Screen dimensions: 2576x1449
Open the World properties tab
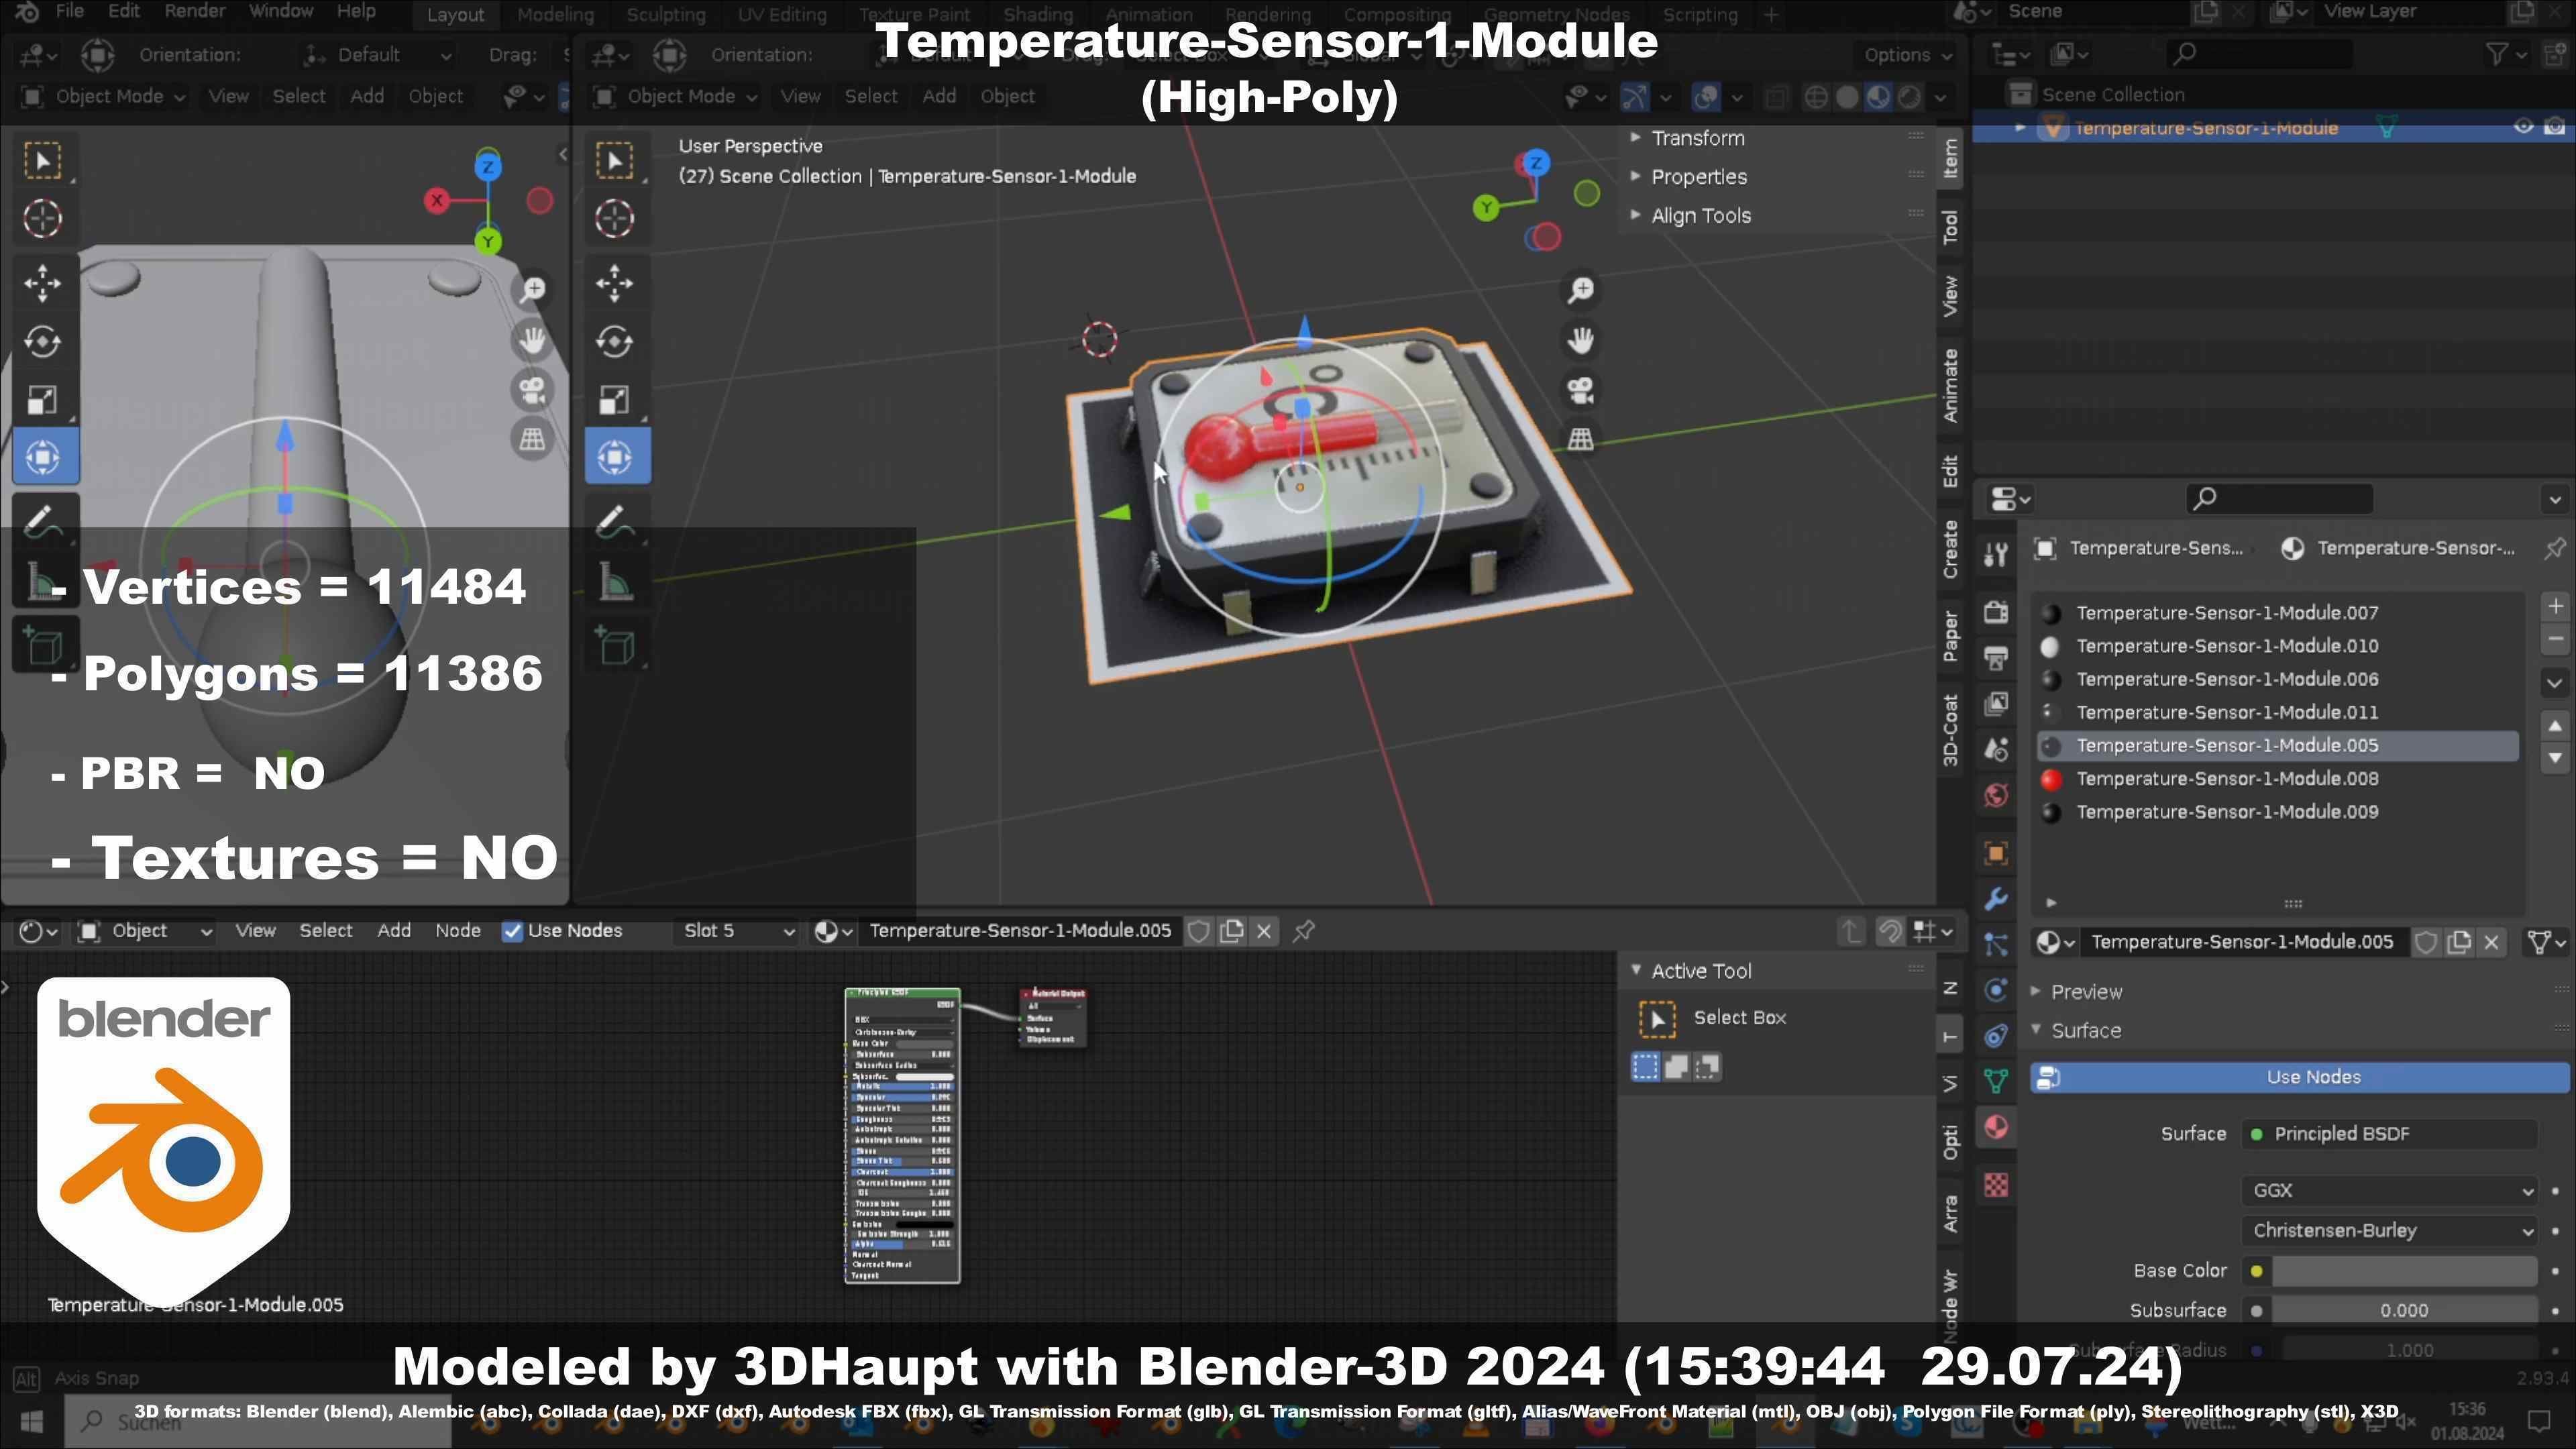1996,795
